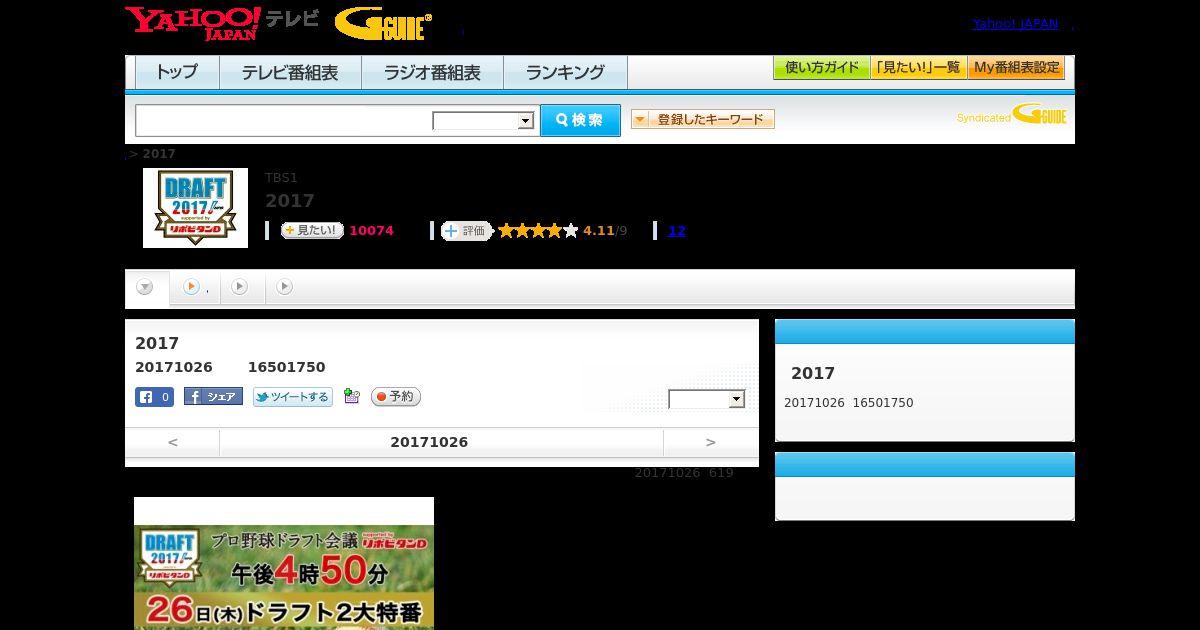The width and height of the screenshot is (1200, 630).
Task: Click breadcrumb 2017 text
Action: point(159,154)
